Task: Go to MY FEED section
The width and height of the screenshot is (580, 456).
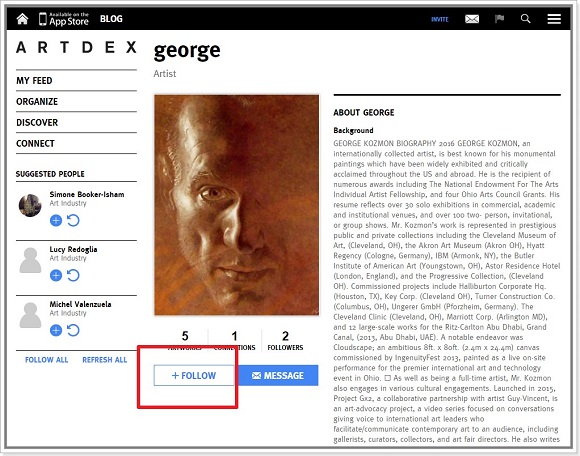Action: coord(34,81)
